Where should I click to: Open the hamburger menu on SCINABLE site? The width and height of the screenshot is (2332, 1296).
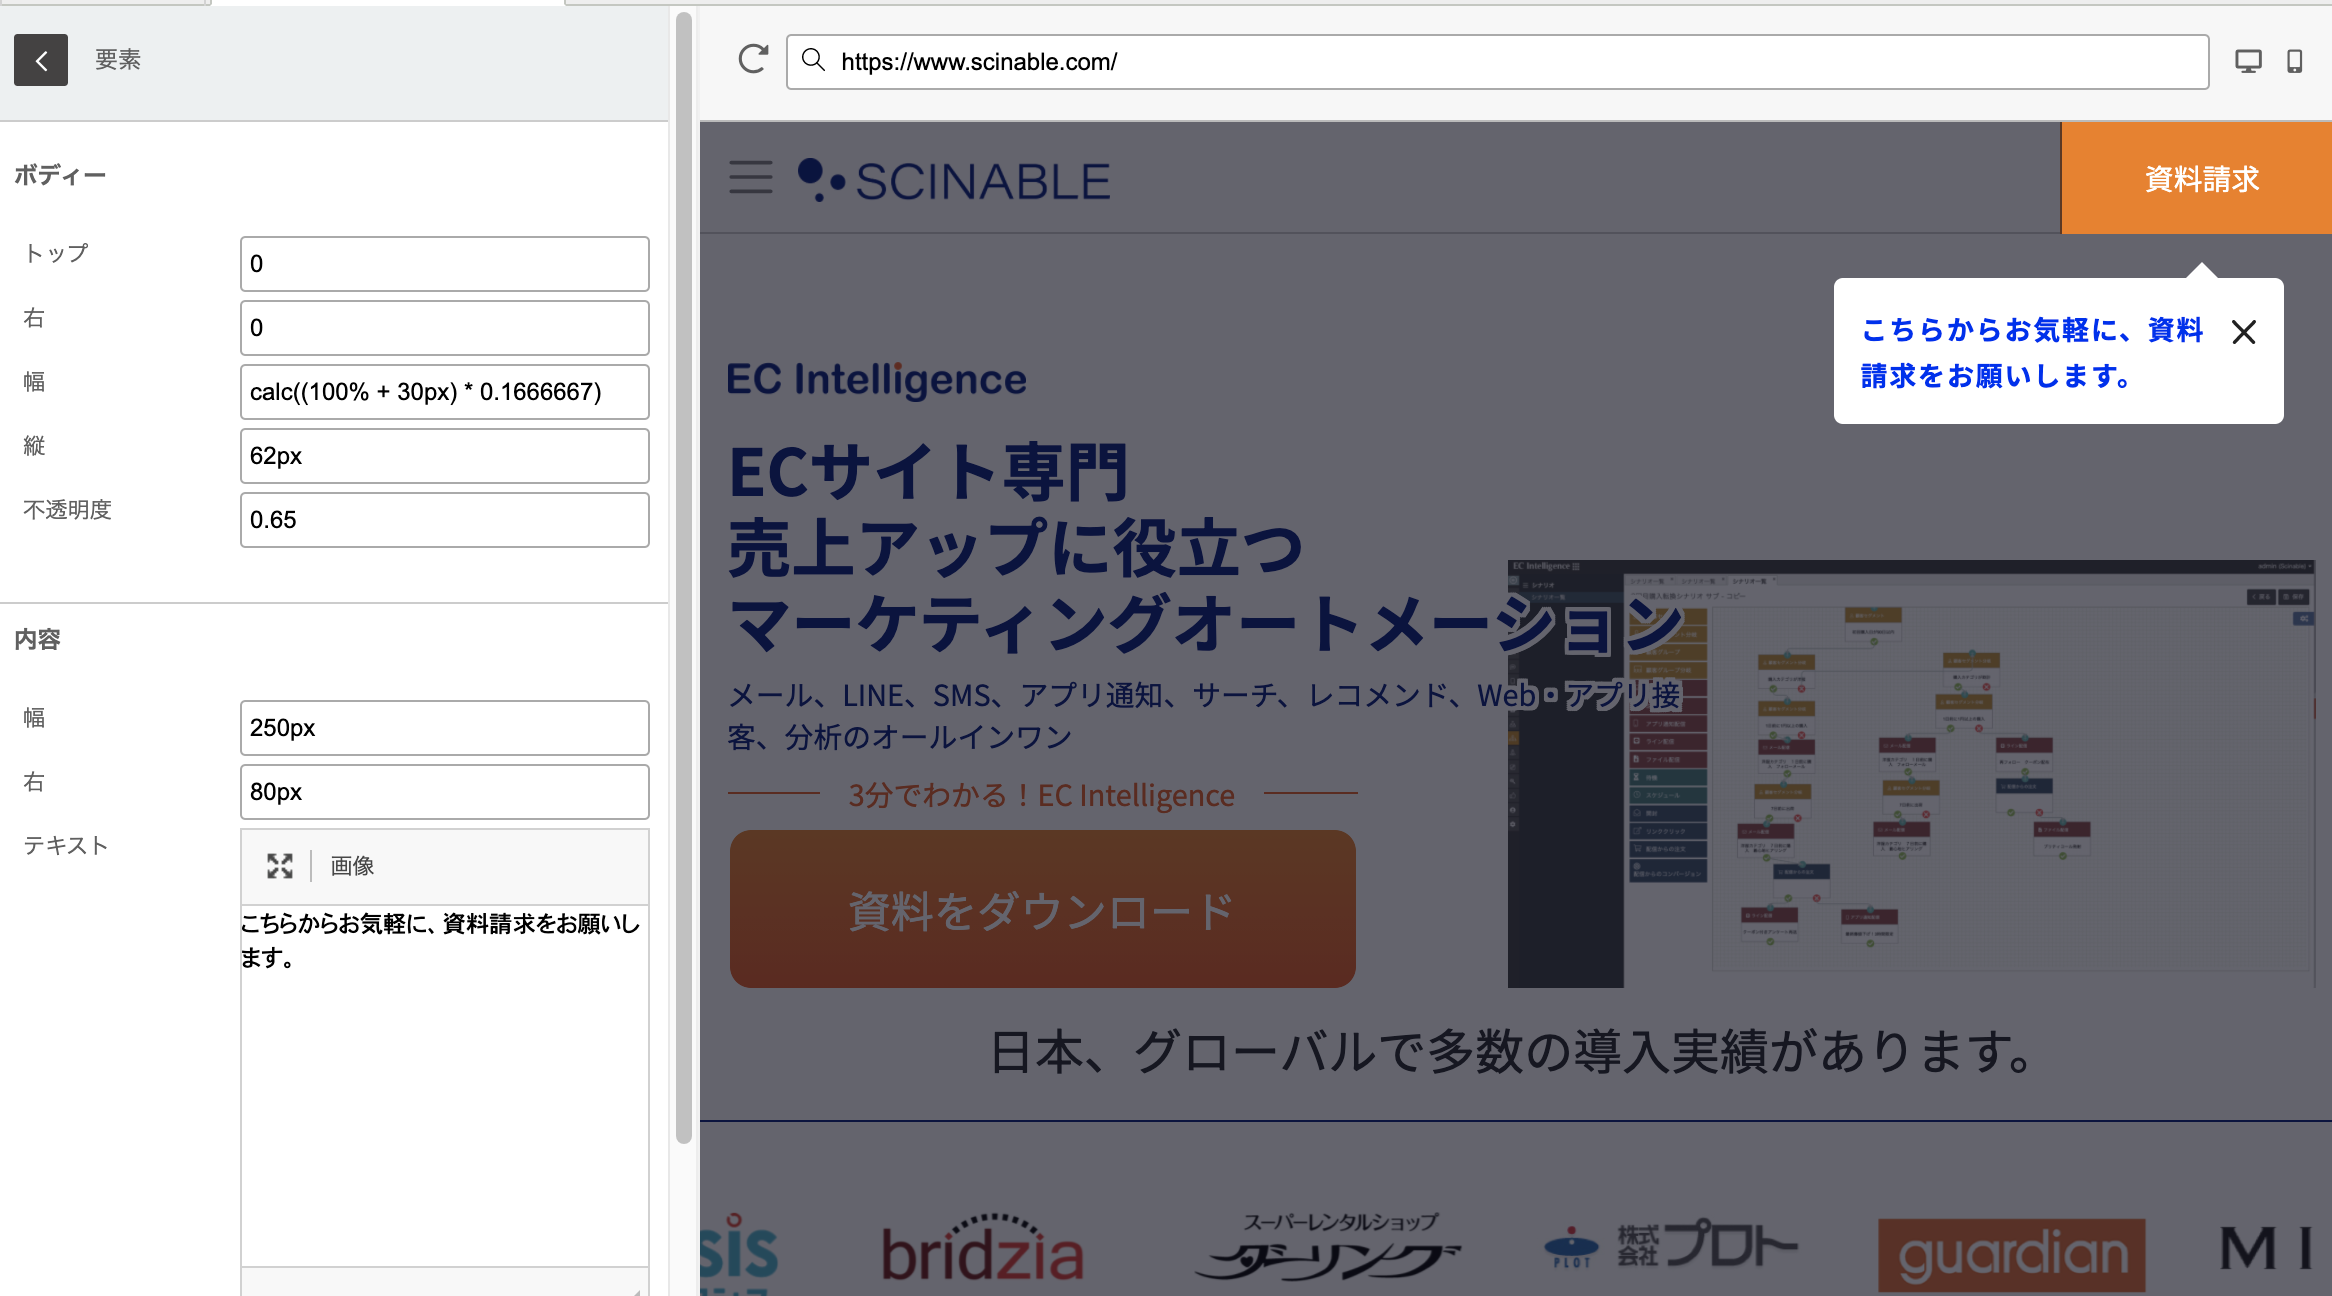[x=750, y=178]
